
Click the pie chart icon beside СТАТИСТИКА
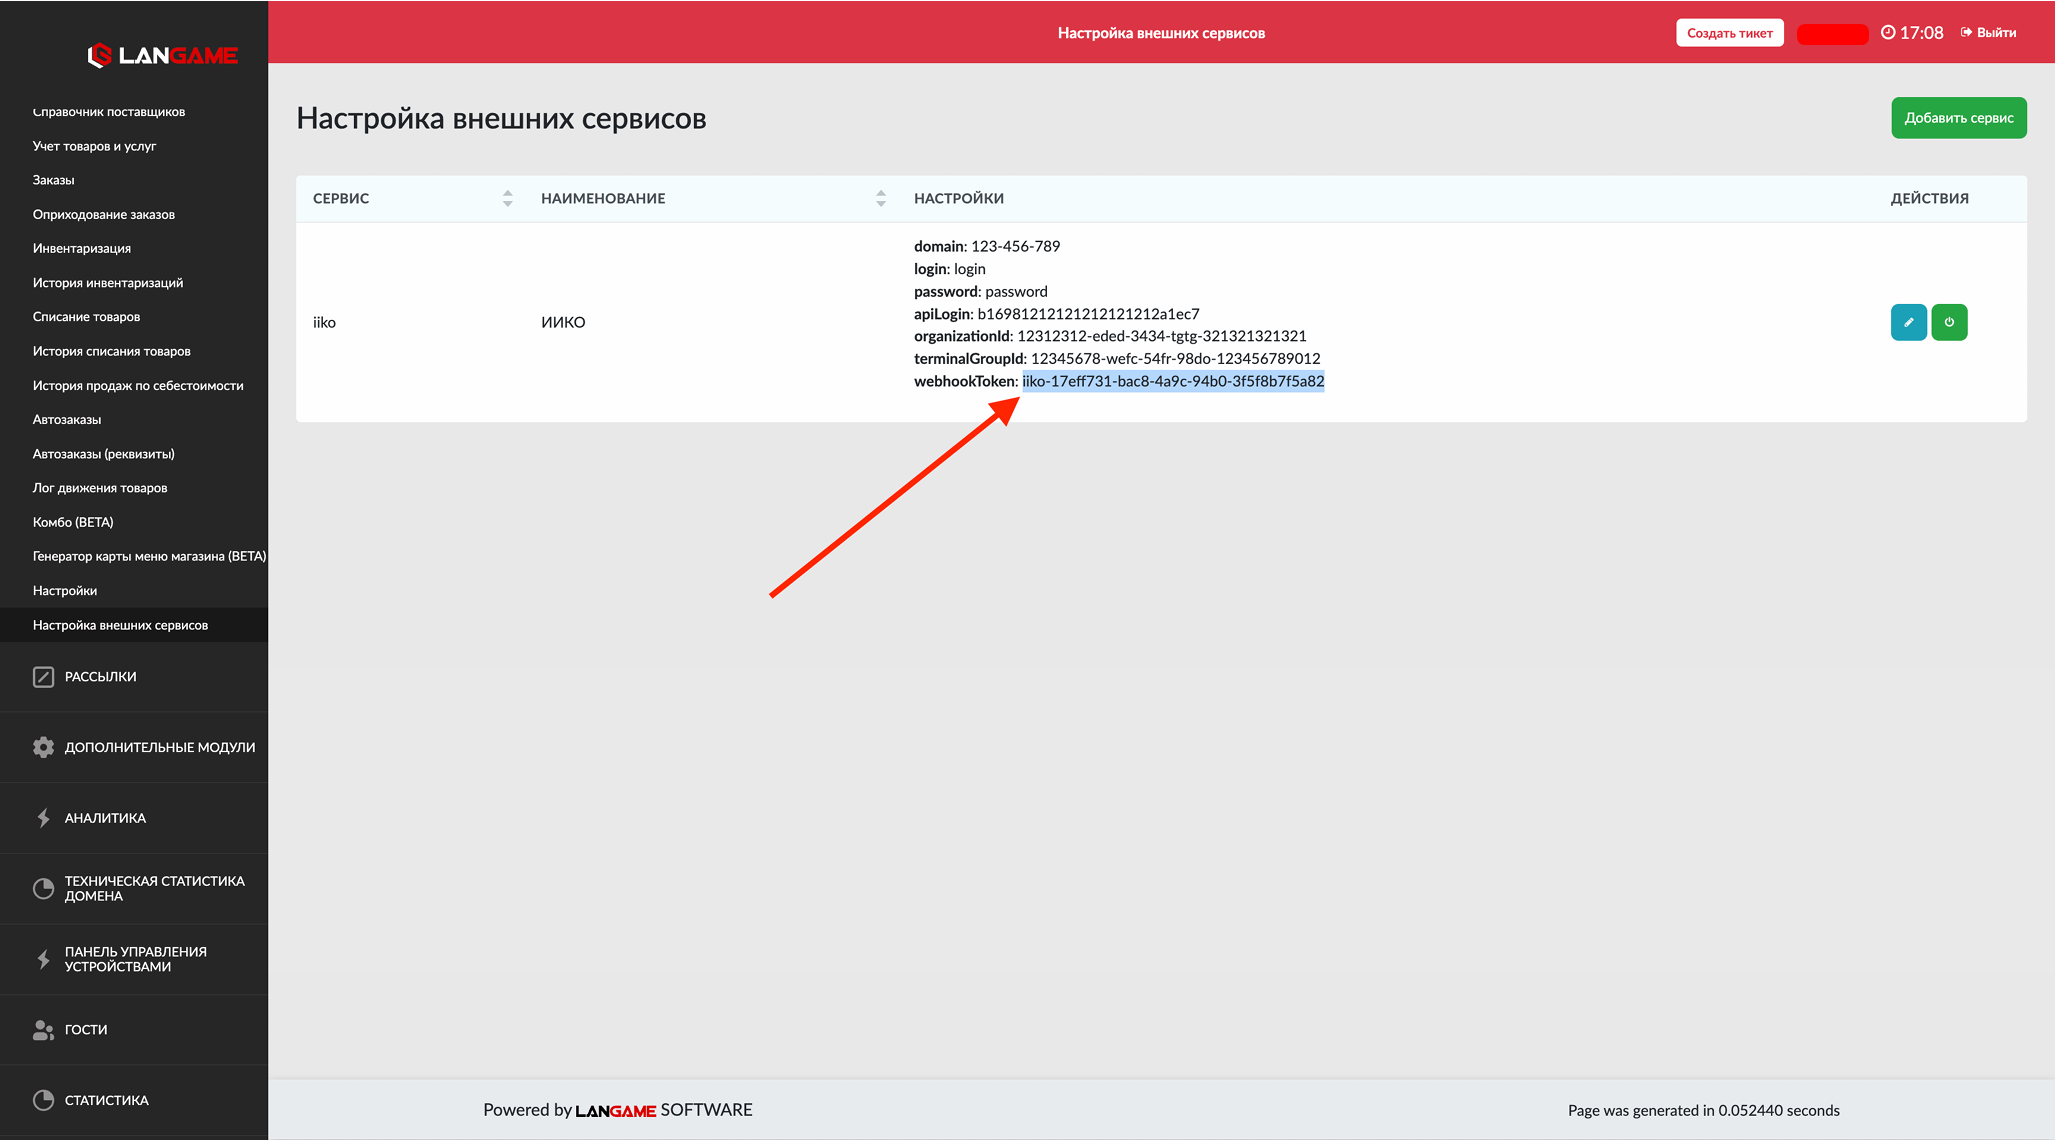point(43,1100)
